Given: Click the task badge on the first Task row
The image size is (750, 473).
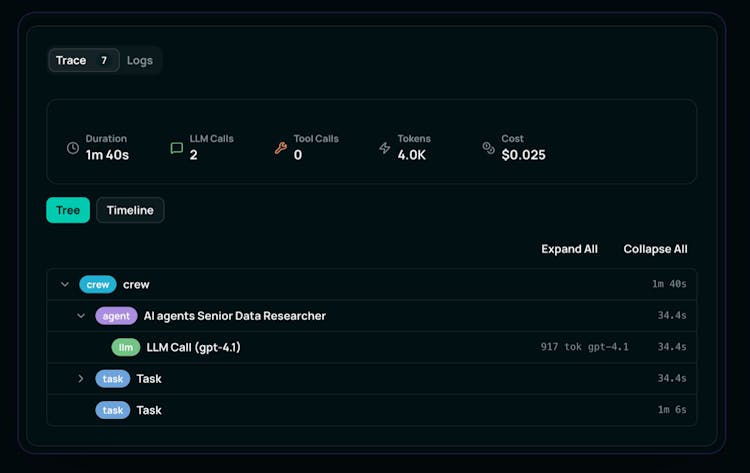Looking at the screenshot, I should [x=113, y=379].
